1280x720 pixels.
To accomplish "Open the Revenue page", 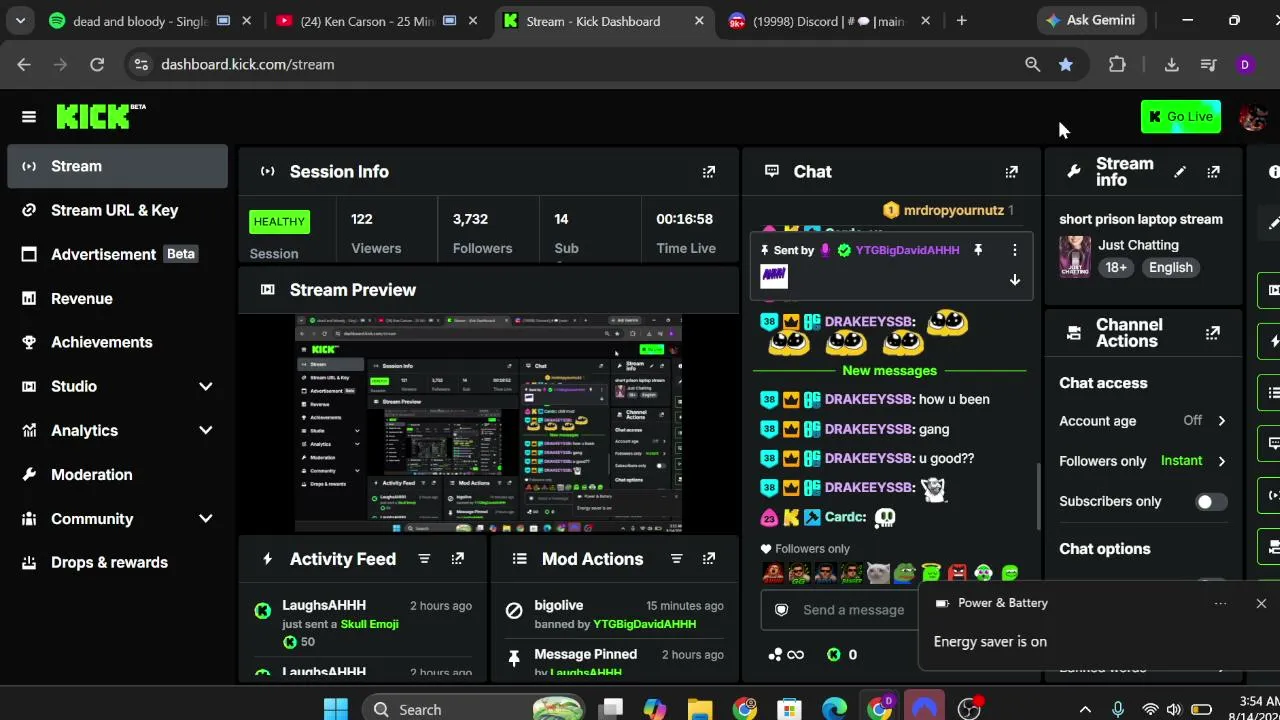I will [x=117, y=298].
